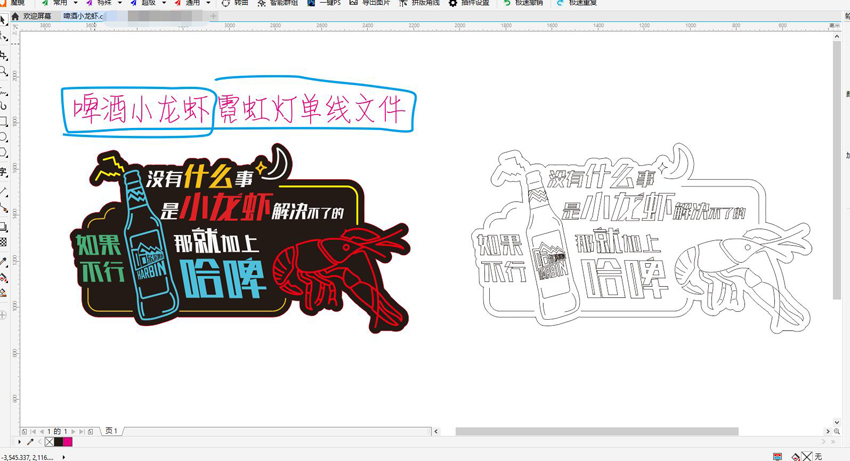Click the navigator zoom icon at corner
The image size is (850, 461).
tap(837, 431)
